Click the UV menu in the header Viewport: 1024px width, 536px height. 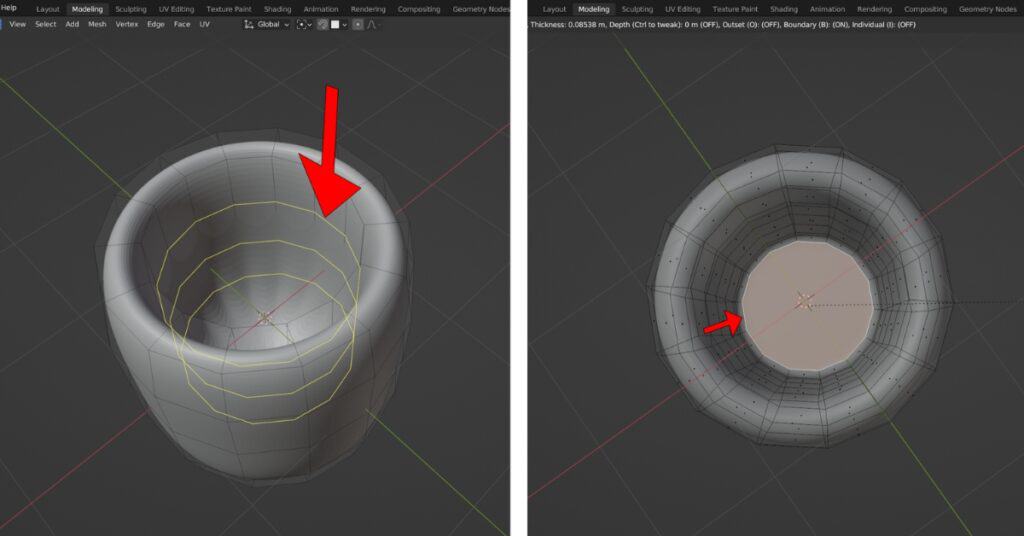[205, 24]
